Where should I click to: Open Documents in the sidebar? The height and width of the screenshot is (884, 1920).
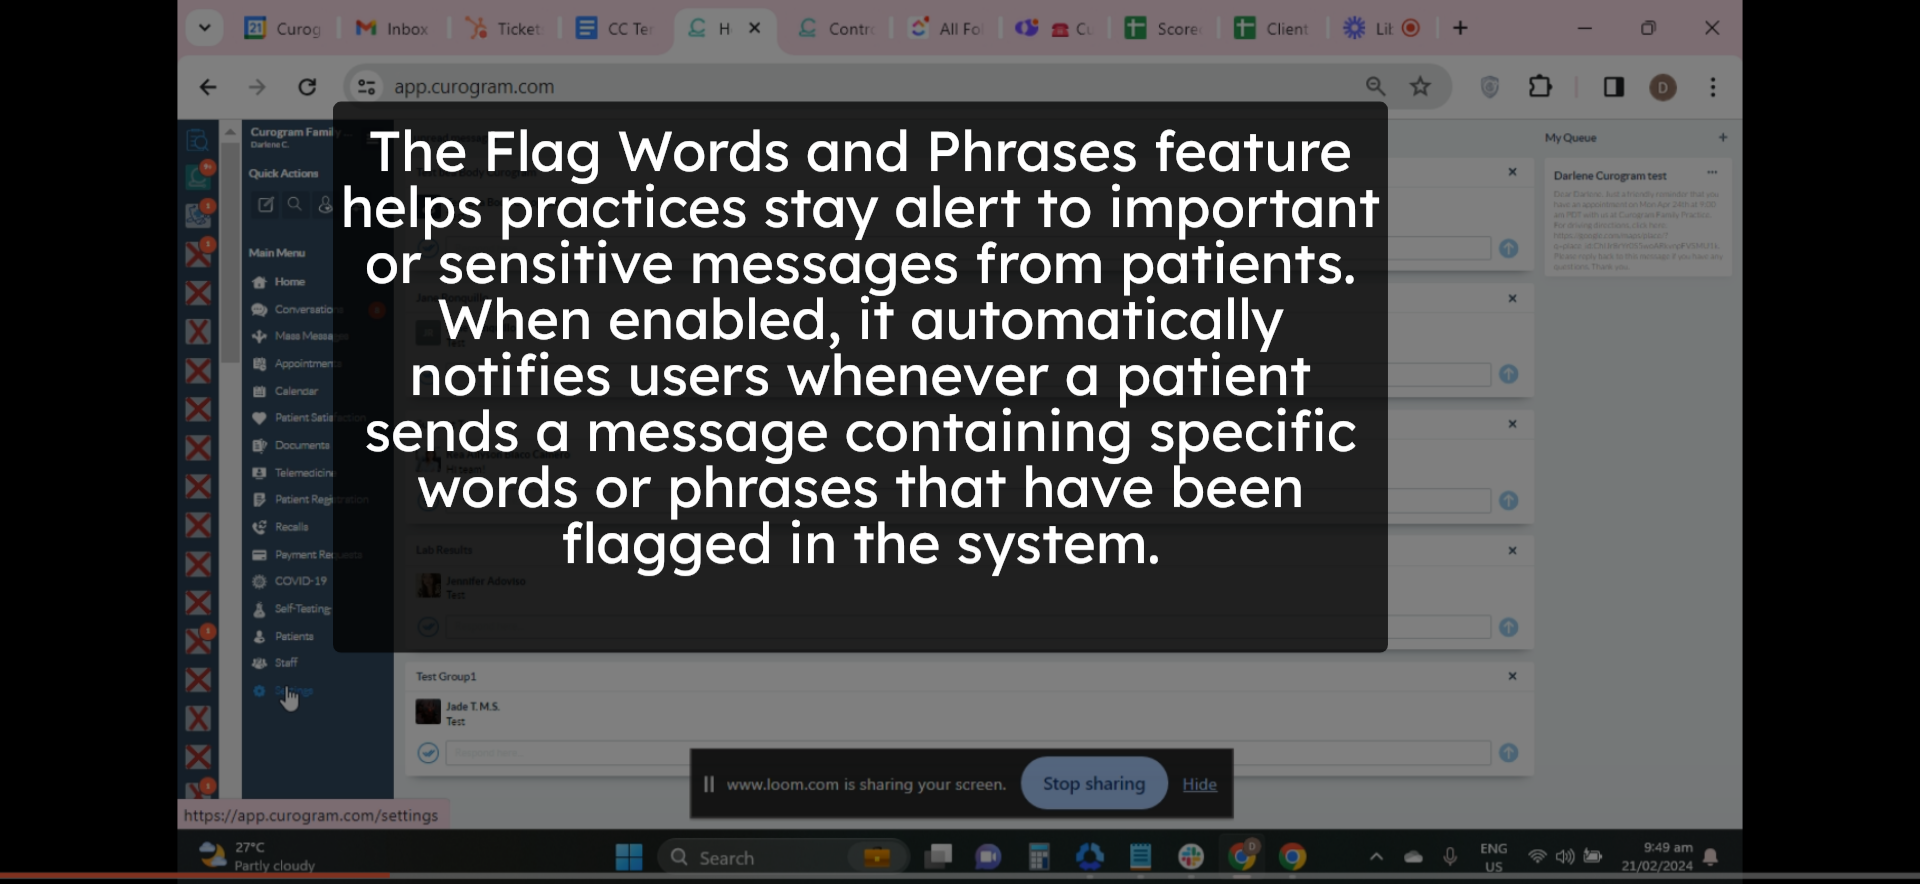click(292, 445)
